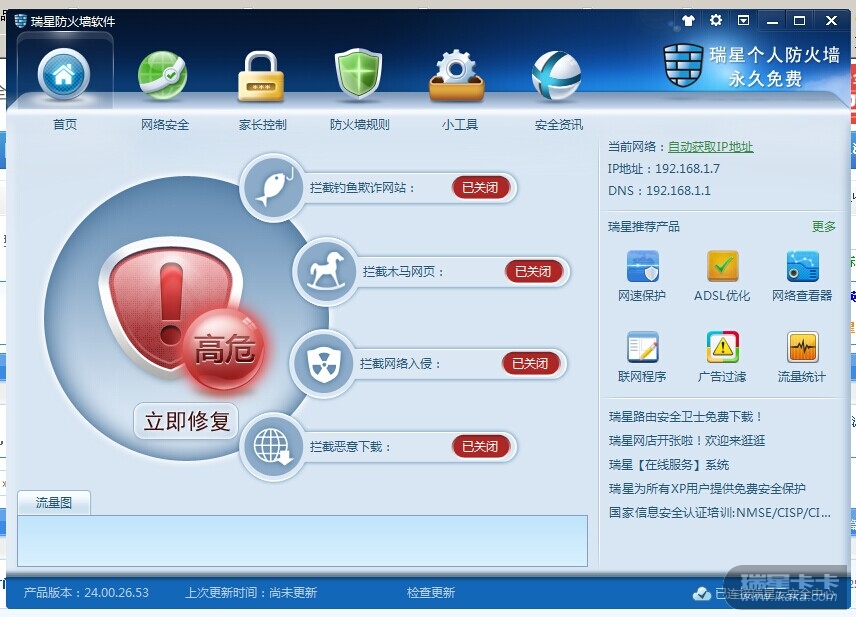The height and width of the screenshot is (617, 856).
Task: Launch the 网速保护 product icon
Action: point(643,266)
